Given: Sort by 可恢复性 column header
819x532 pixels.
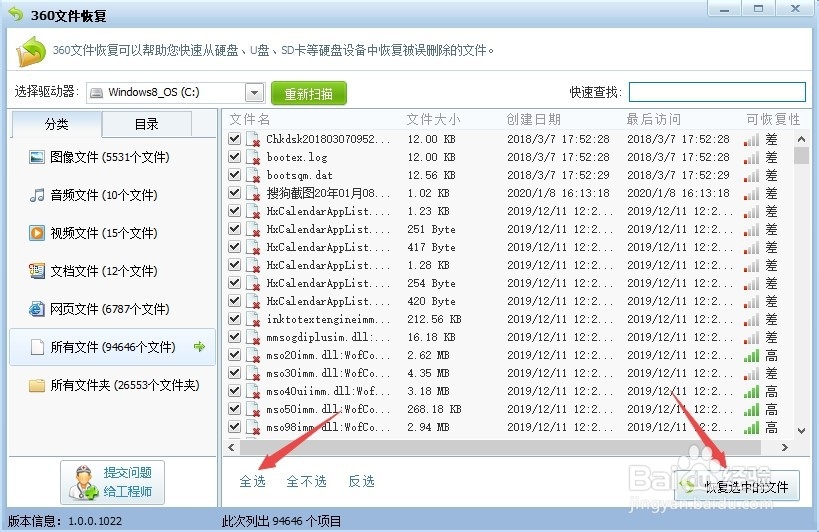Looking at the screenshot, I should tap(773, 120).
